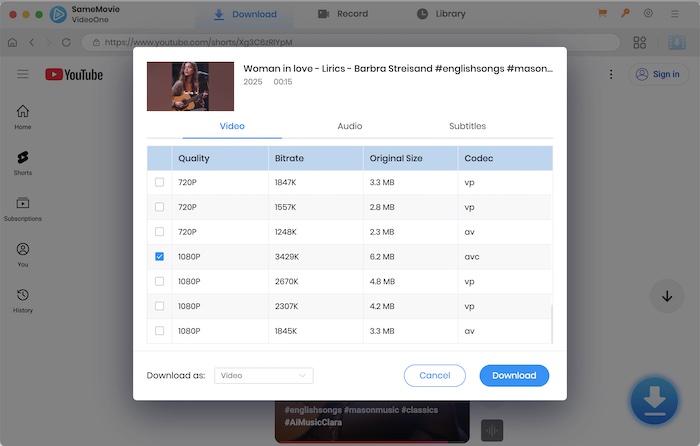Open the shopping cart icon in title bar
Image resolution: width=700 pixels, height=446 pixels.
[602, 13]
